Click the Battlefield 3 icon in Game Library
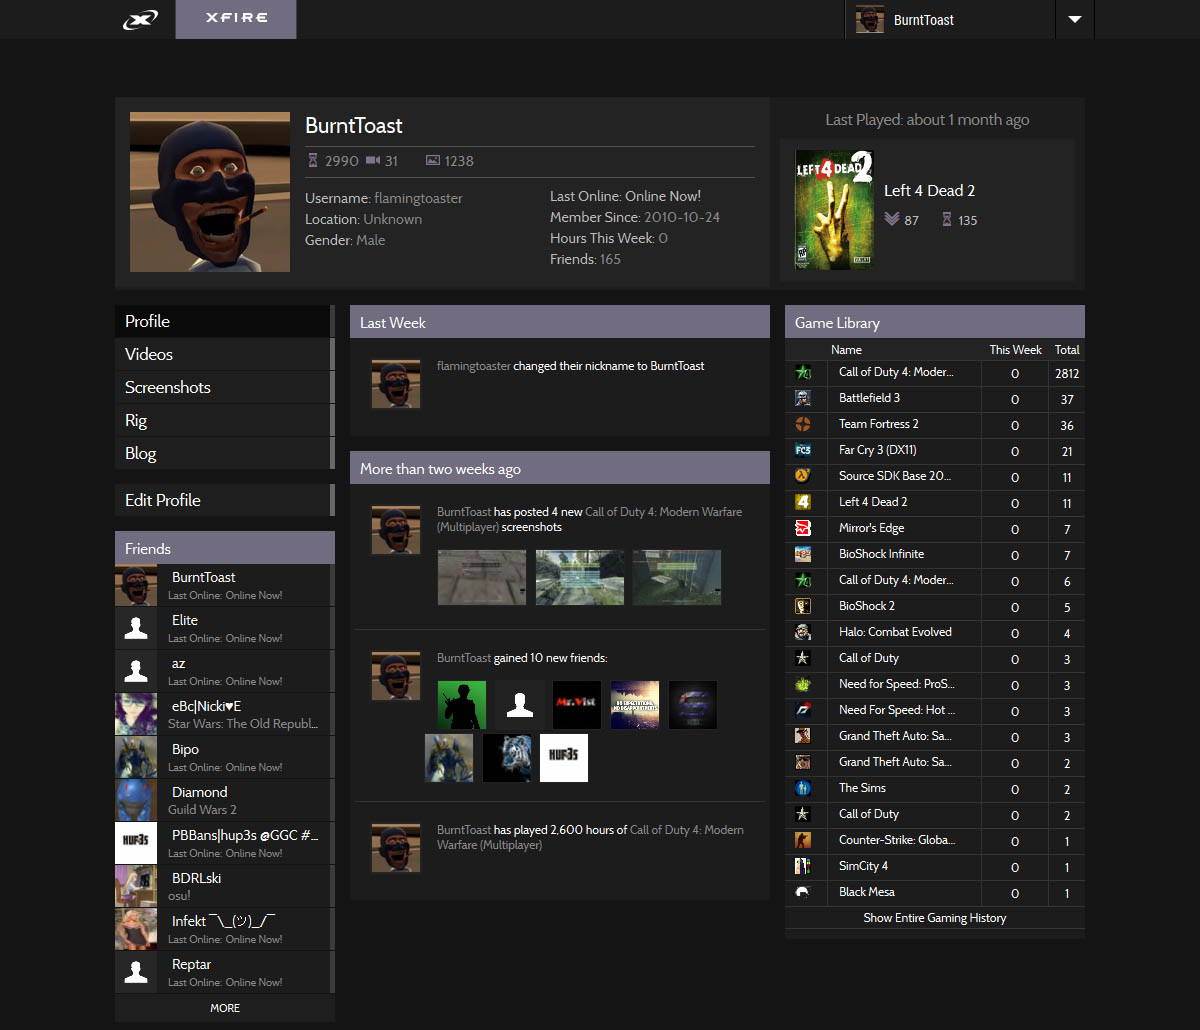The image size is (1200, 1030). 803,398
